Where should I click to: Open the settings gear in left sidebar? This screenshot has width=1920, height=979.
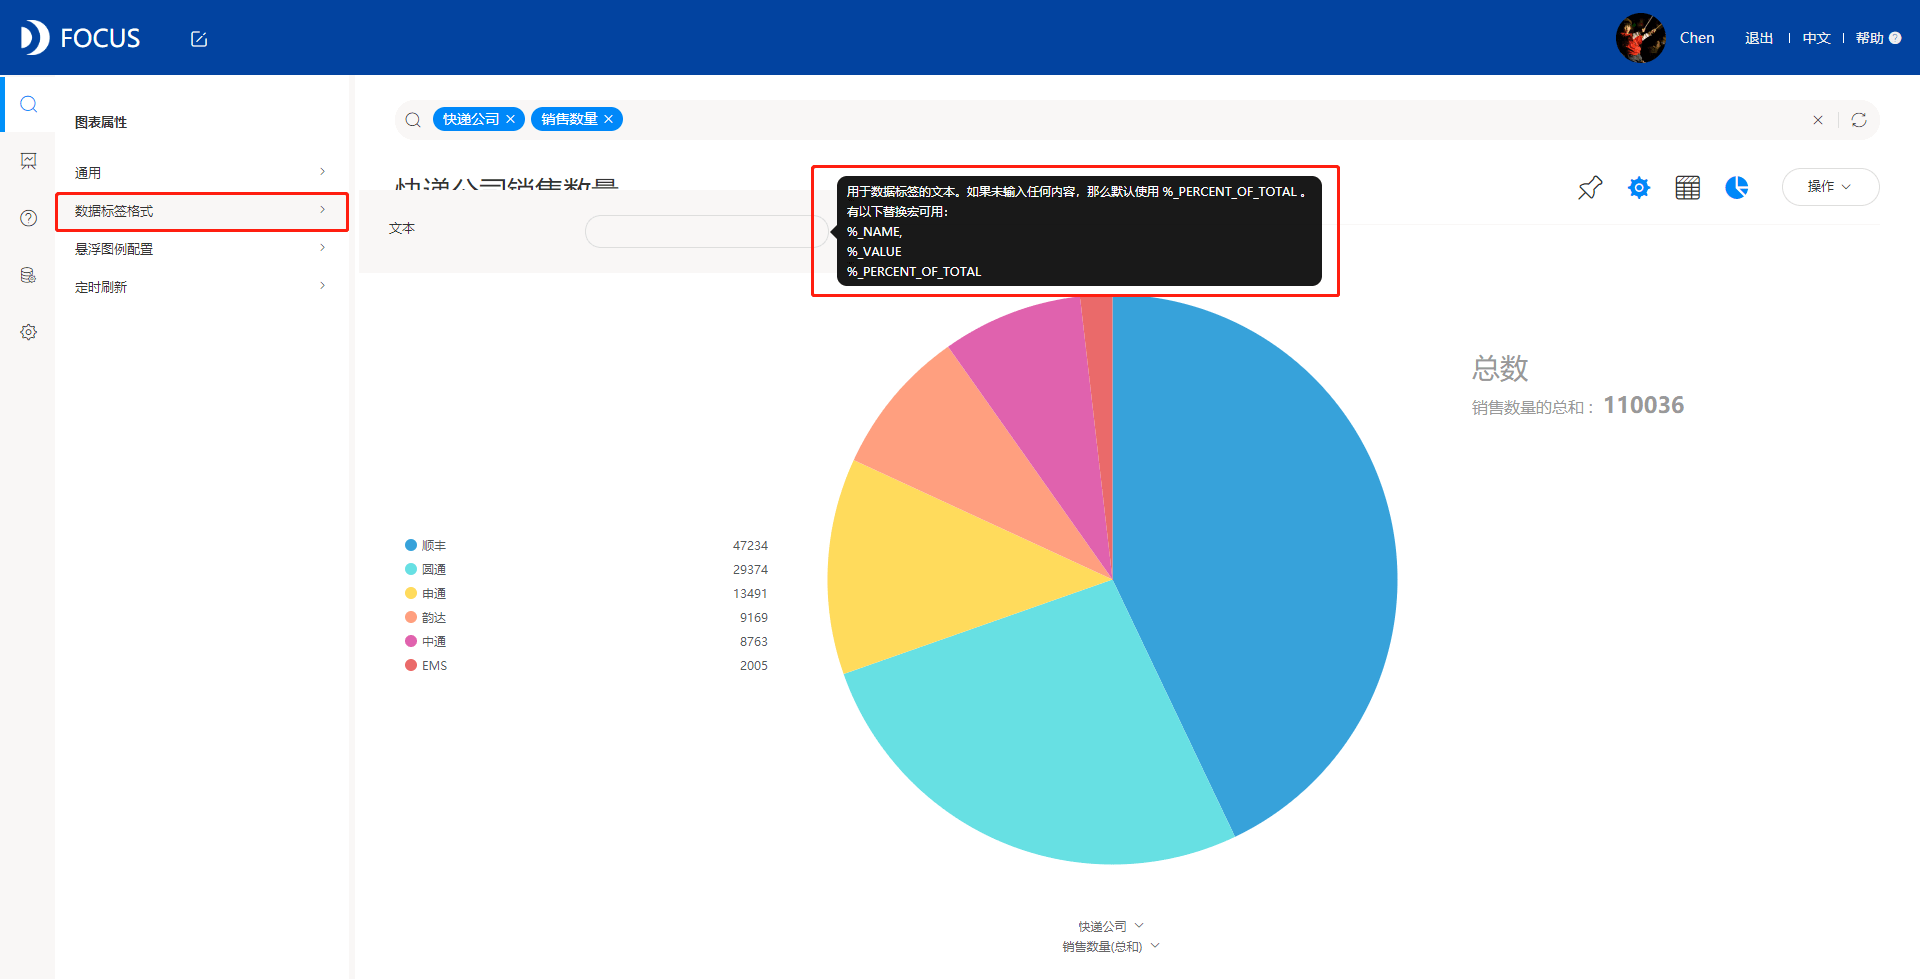tap(29, 332)
